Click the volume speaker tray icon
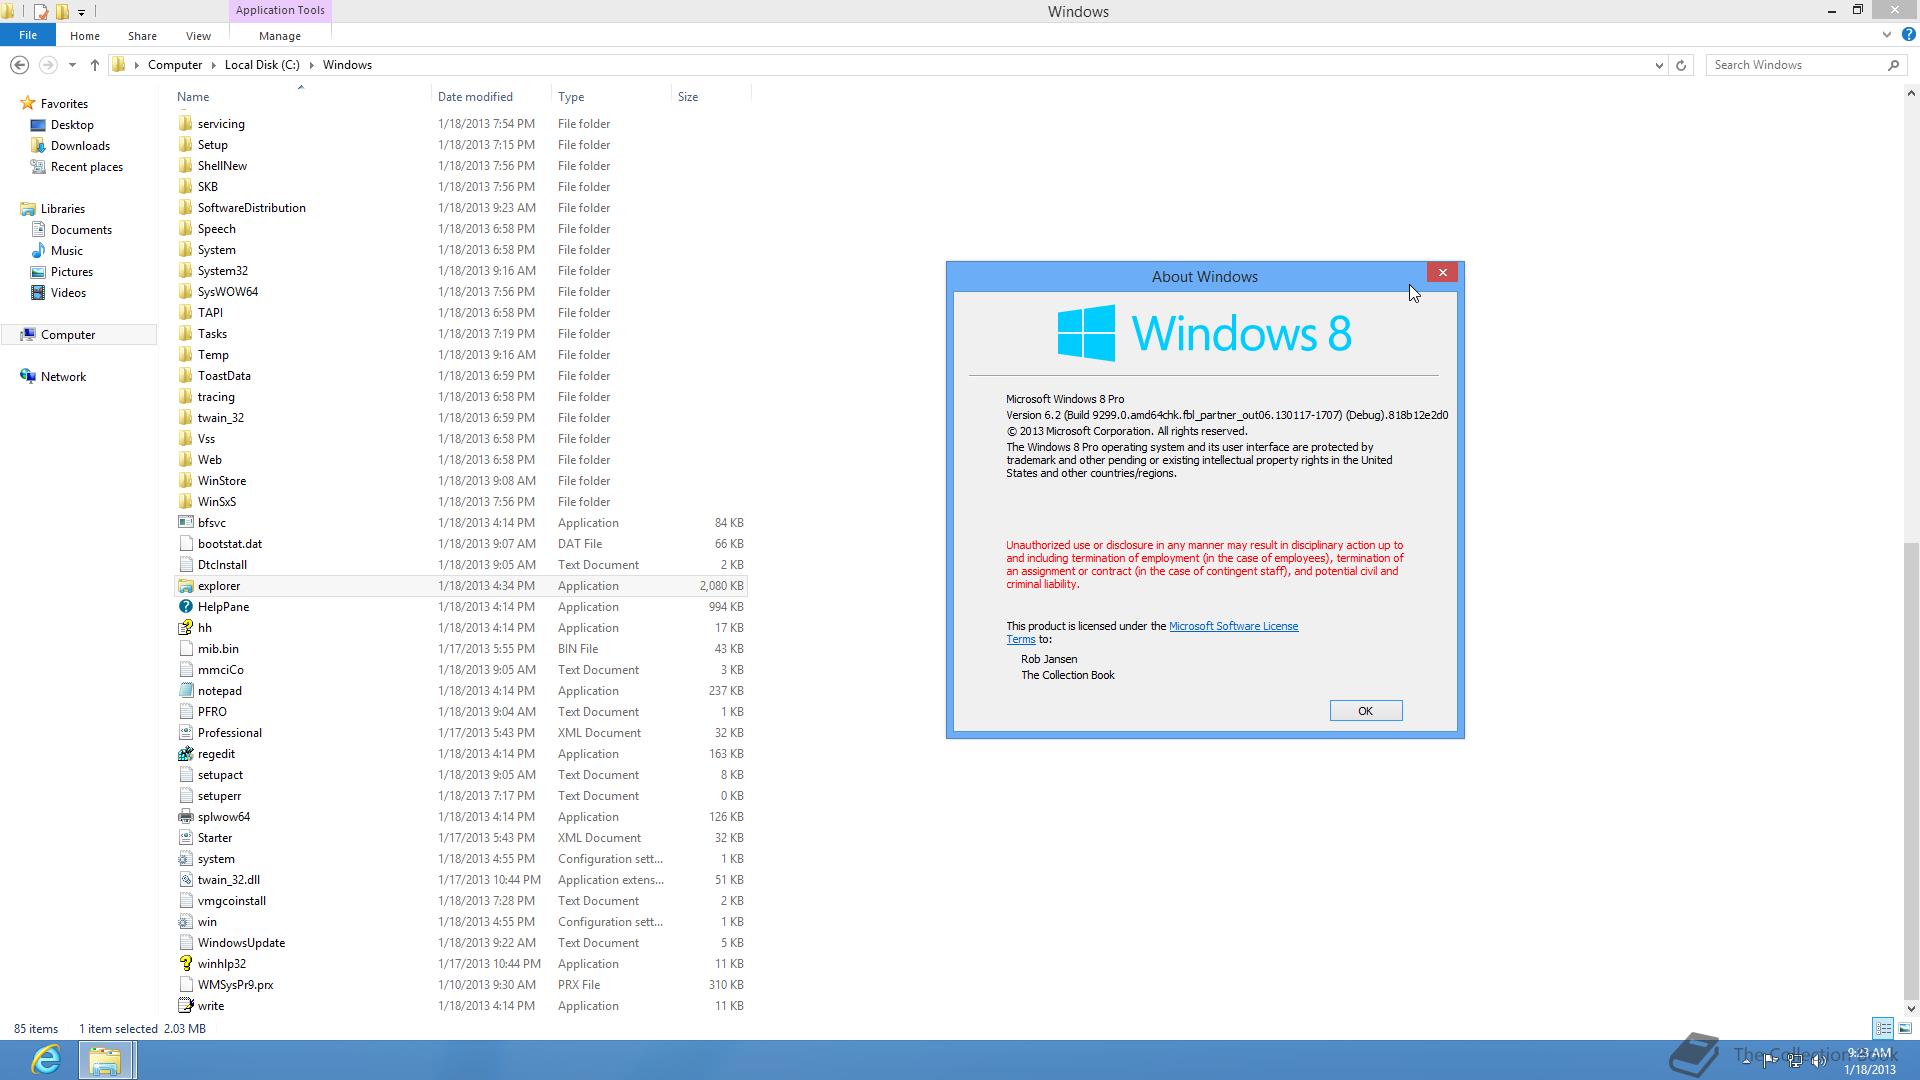 (1819, 1061)
